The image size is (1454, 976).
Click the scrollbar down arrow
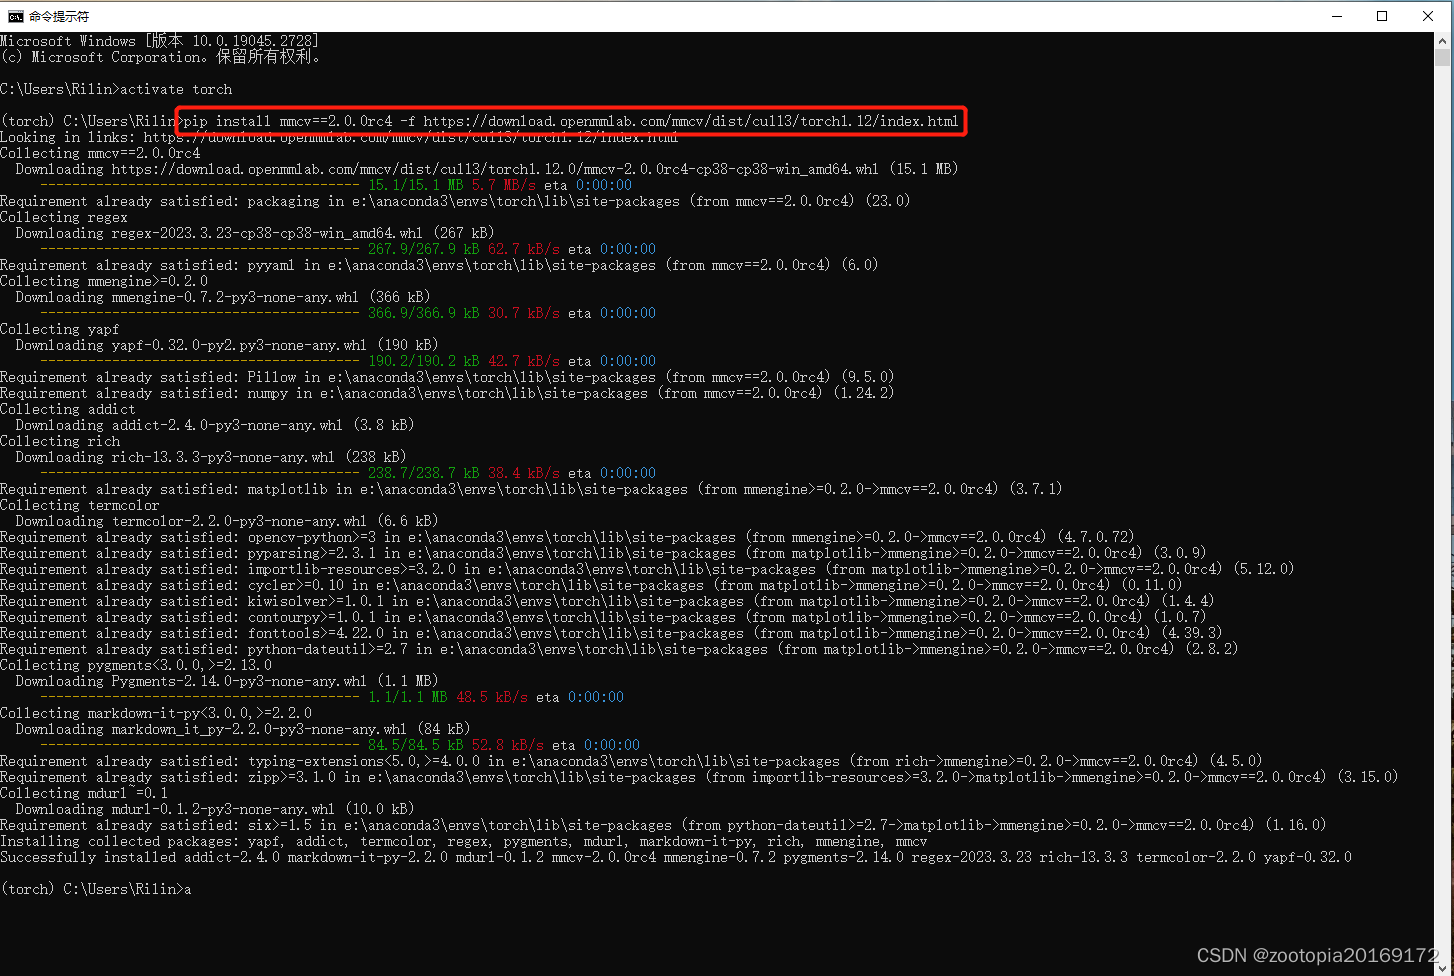pyautogui.click(x=1443, y=967)
